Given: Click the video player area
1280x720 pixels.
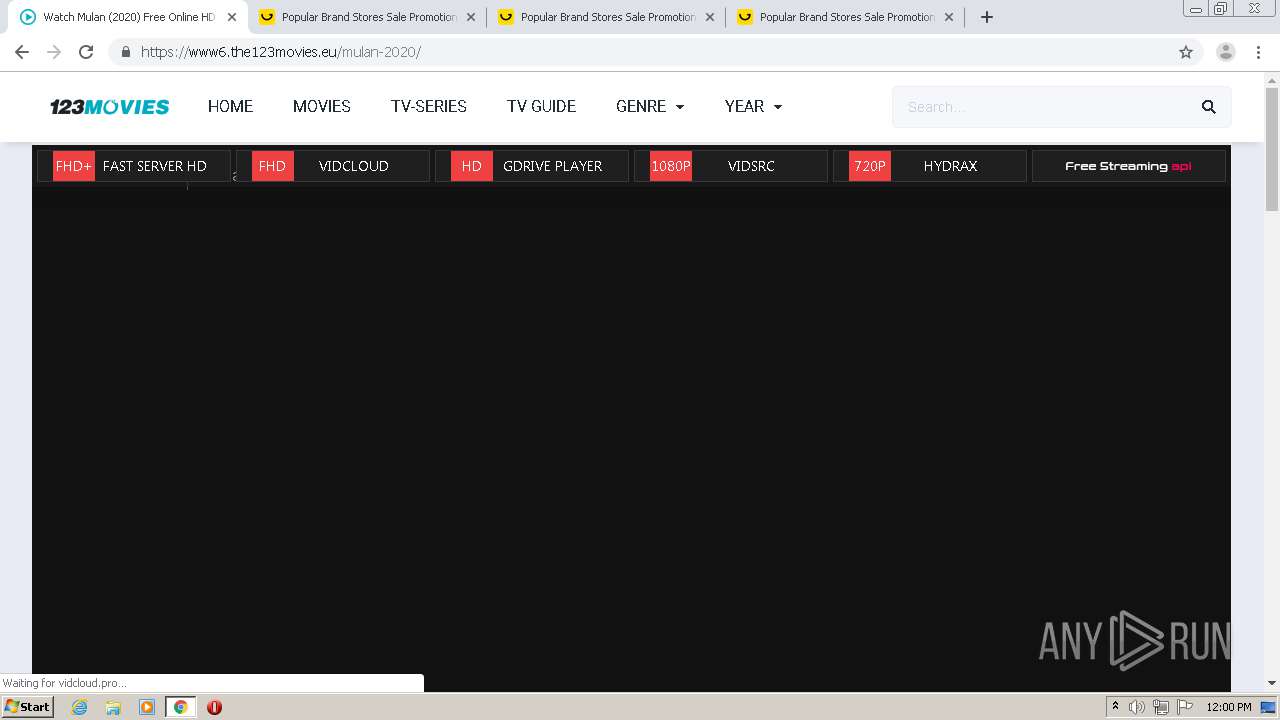Looking at the screenshot, I should (x=631, y=438).
